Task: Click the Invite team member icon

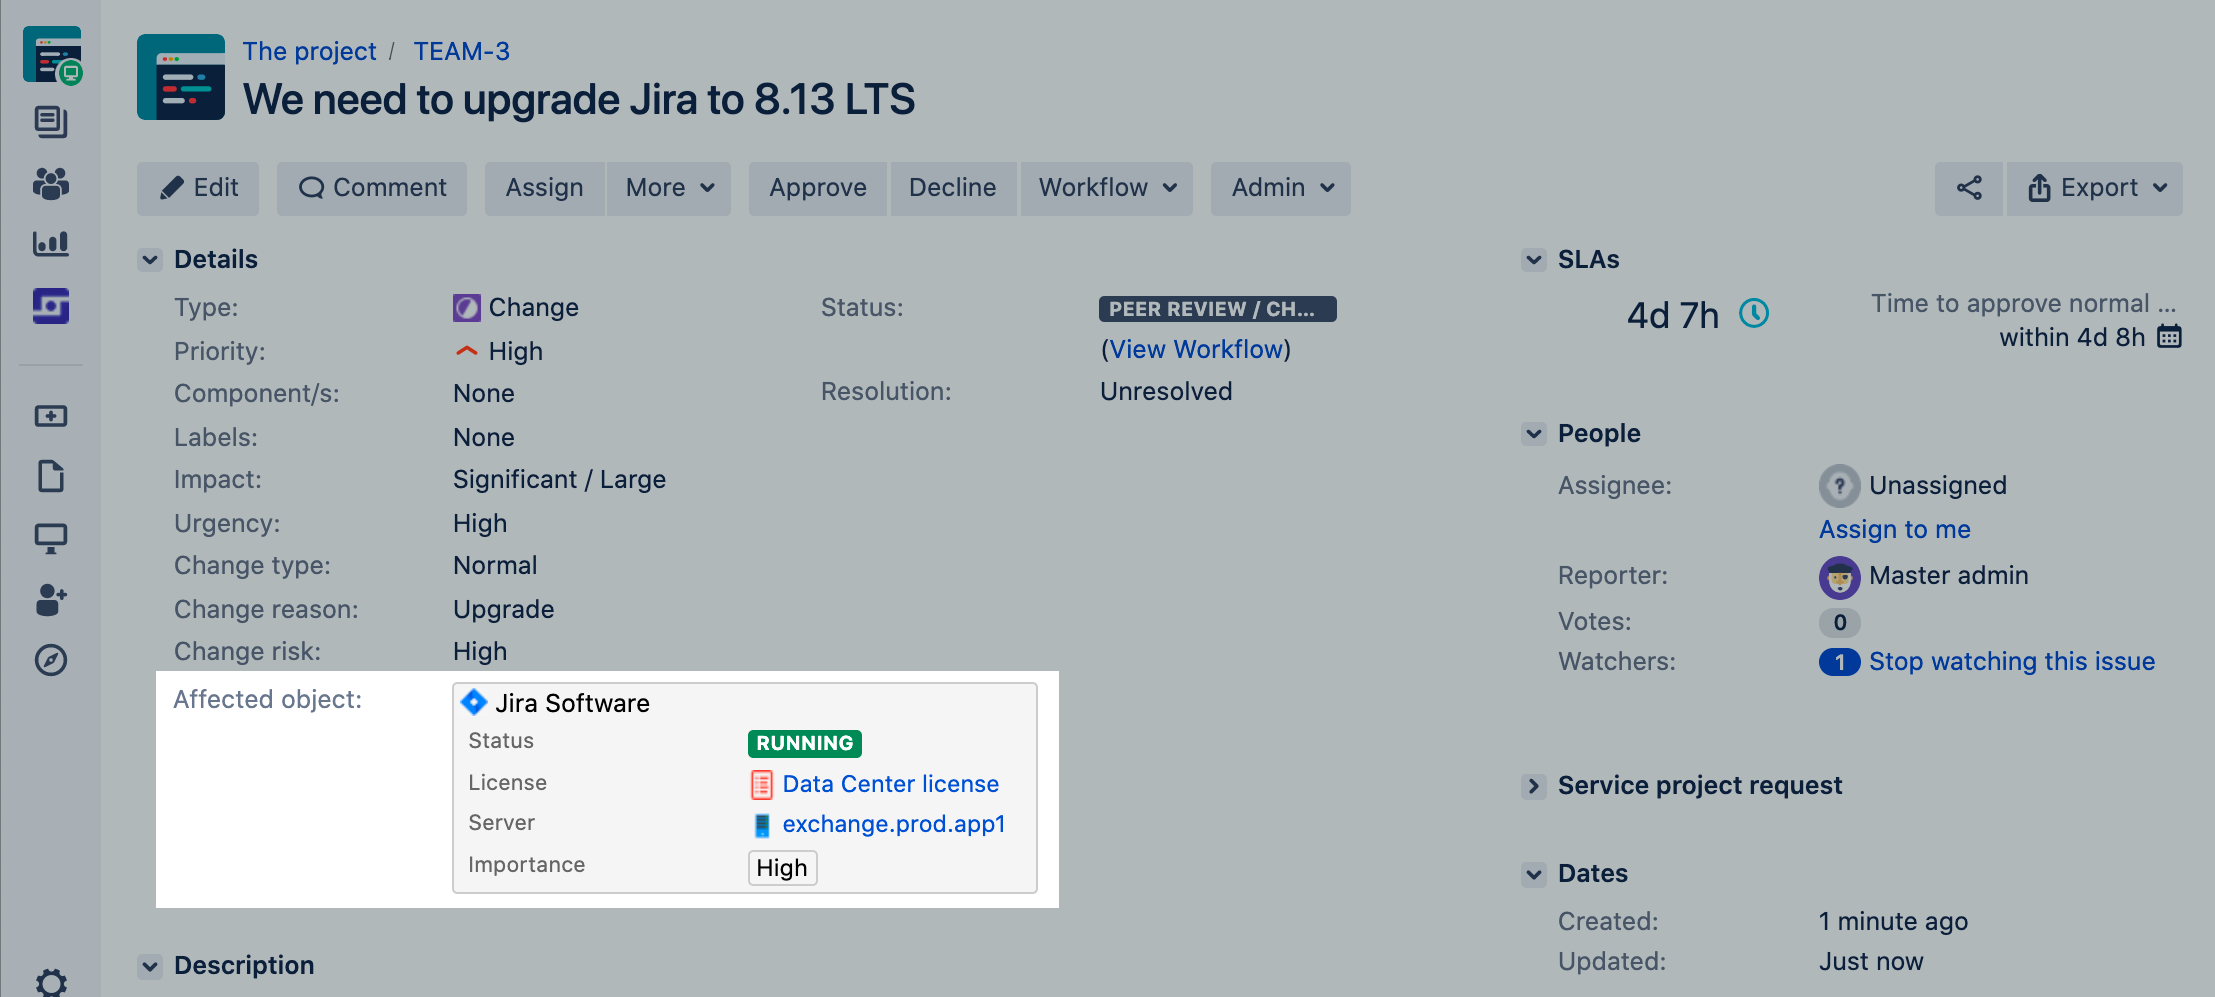Action: [51, 600]
